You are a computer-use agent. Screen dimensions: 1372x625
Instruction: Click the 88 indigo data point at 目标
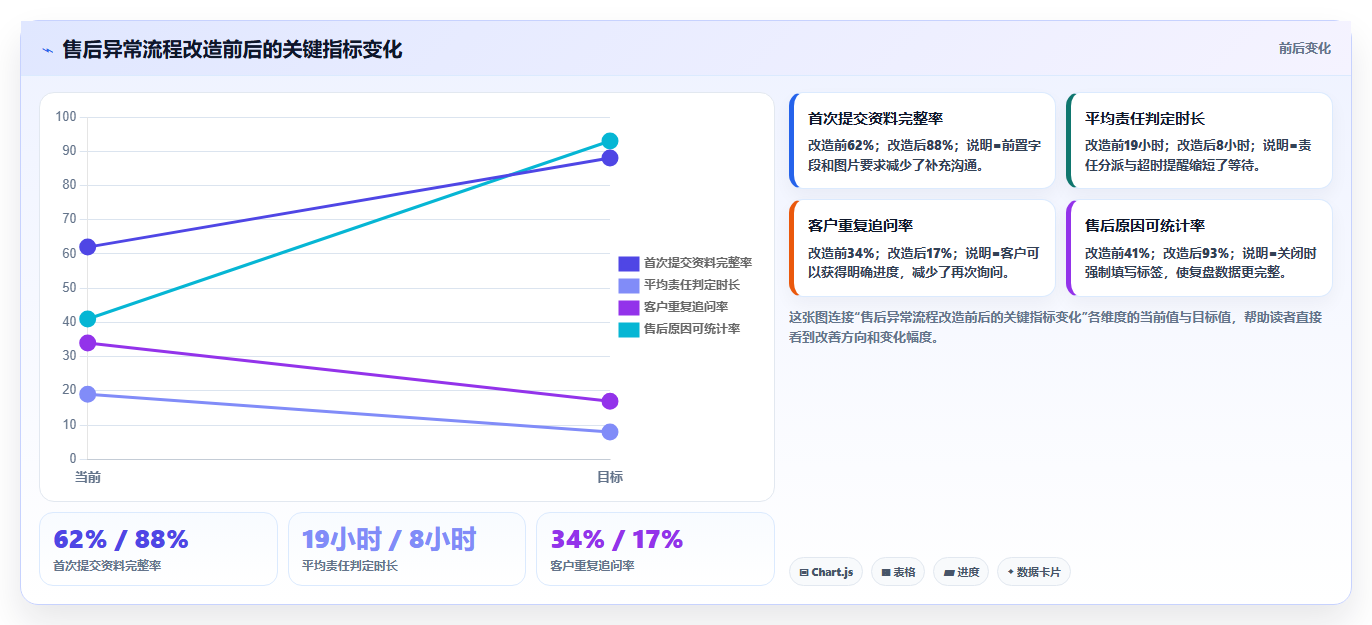[x=610, y=158]
